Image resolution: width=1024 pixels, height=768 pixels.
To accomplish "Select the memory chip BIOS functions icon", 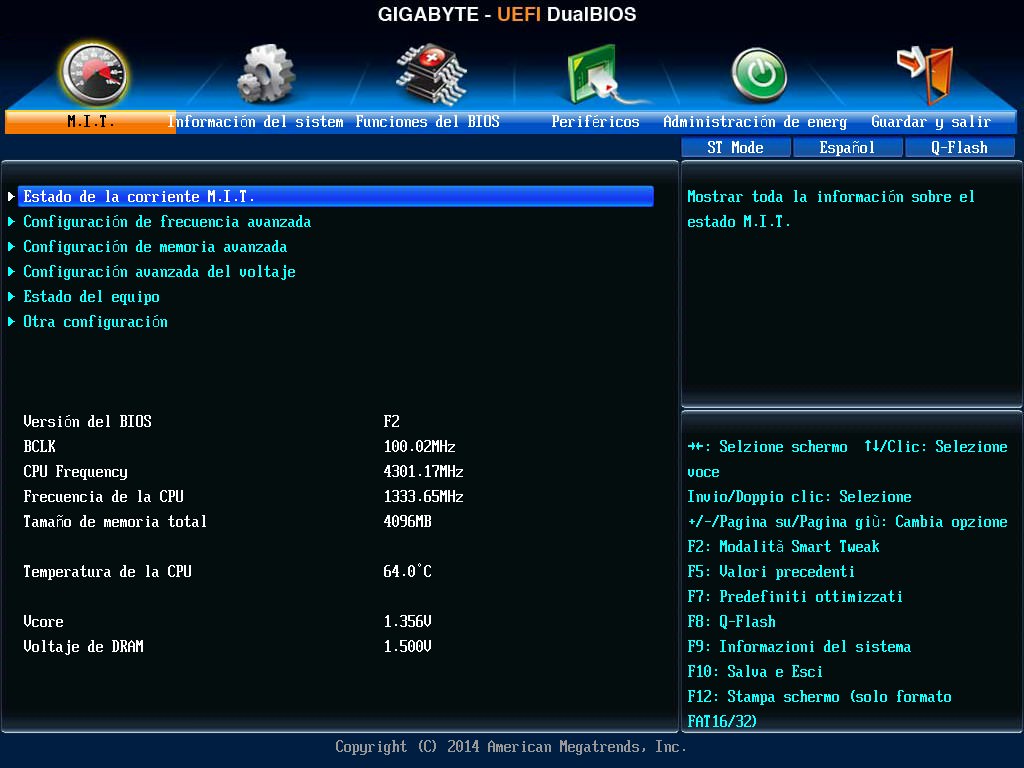I will click(x=431, y=74).
